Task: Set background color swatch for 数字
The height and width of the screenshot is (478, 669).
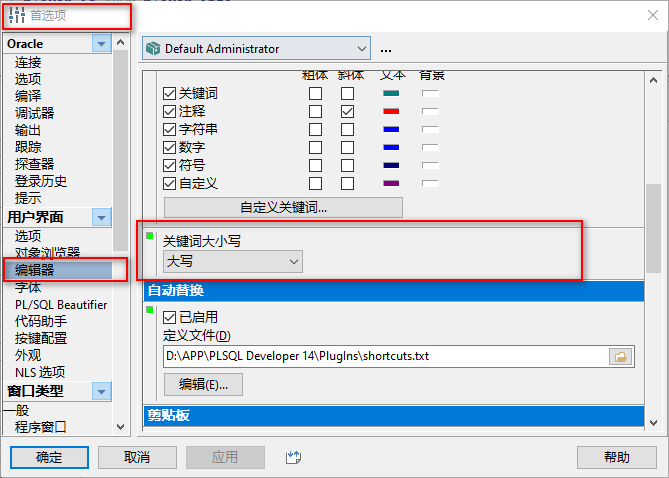Action: click(430, 147)
